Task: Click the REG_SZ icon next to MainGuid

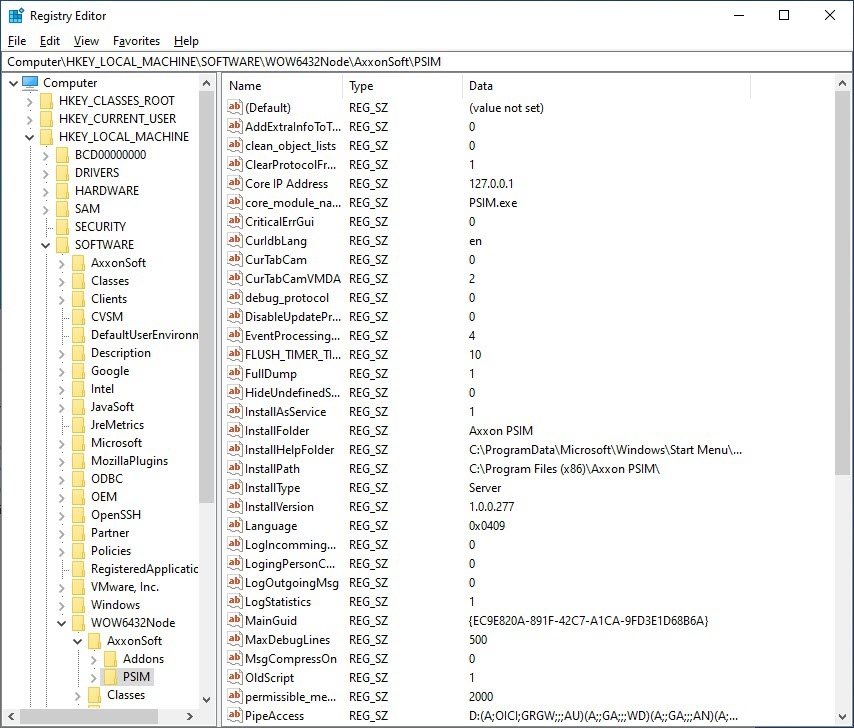Action: [x=235, y=621]
